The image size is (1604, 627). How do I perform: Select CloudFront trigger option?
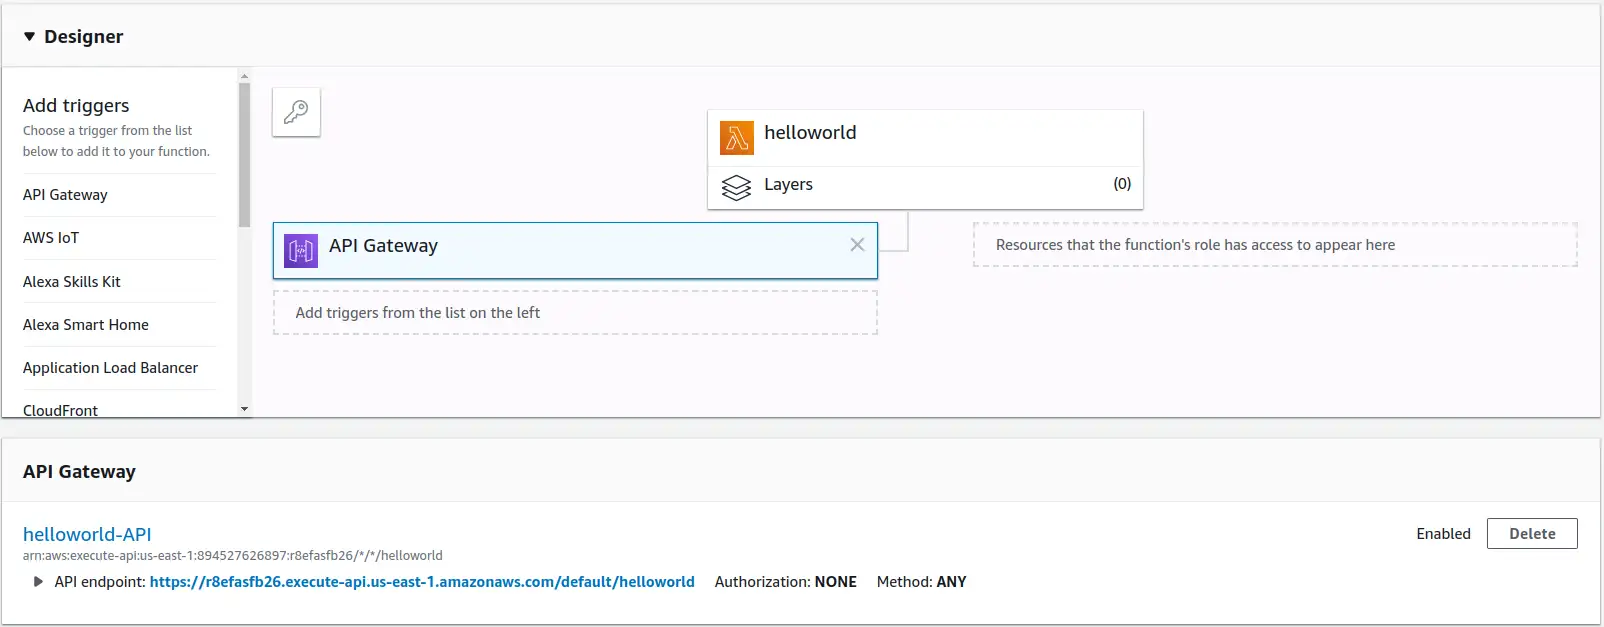(x=61, y=408)
